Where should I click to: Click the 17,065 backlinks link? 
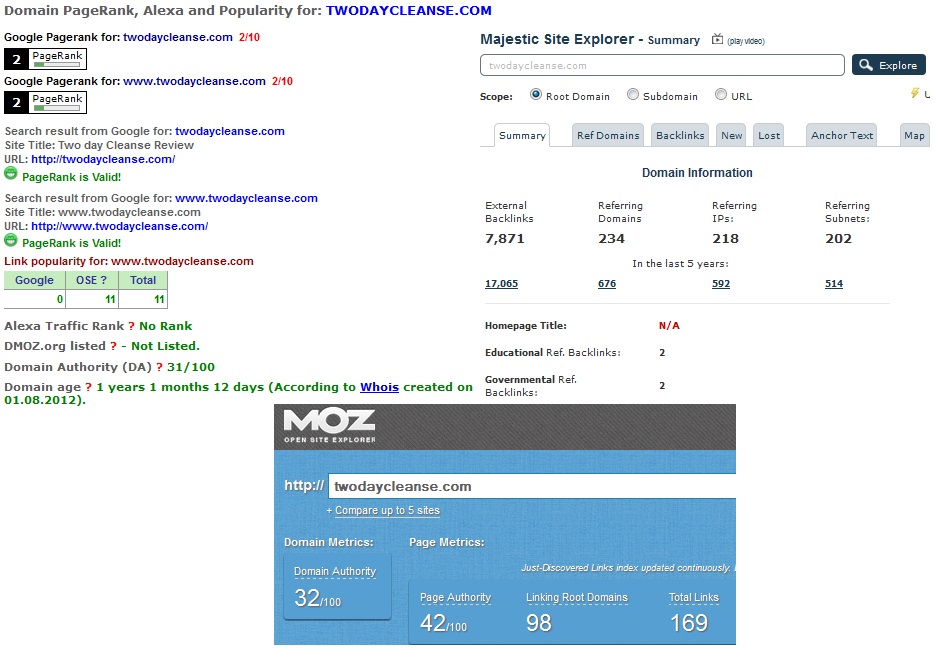coord(501,284)
